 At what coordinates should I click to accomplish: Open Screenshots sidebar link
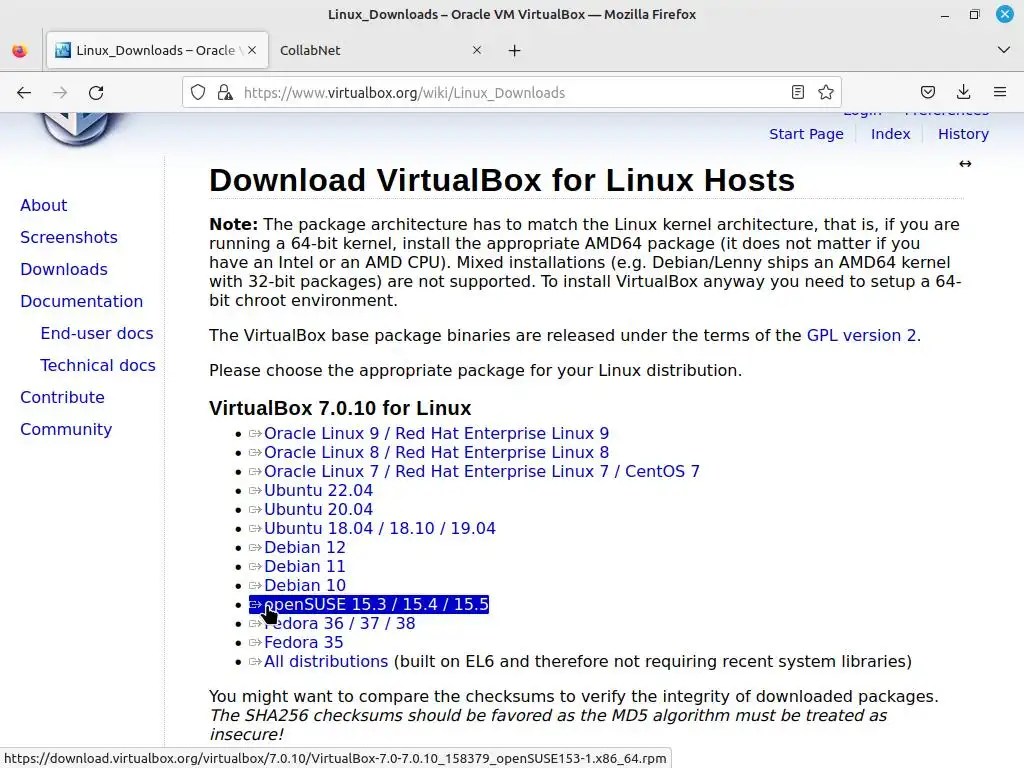click(x=69, y=237)
